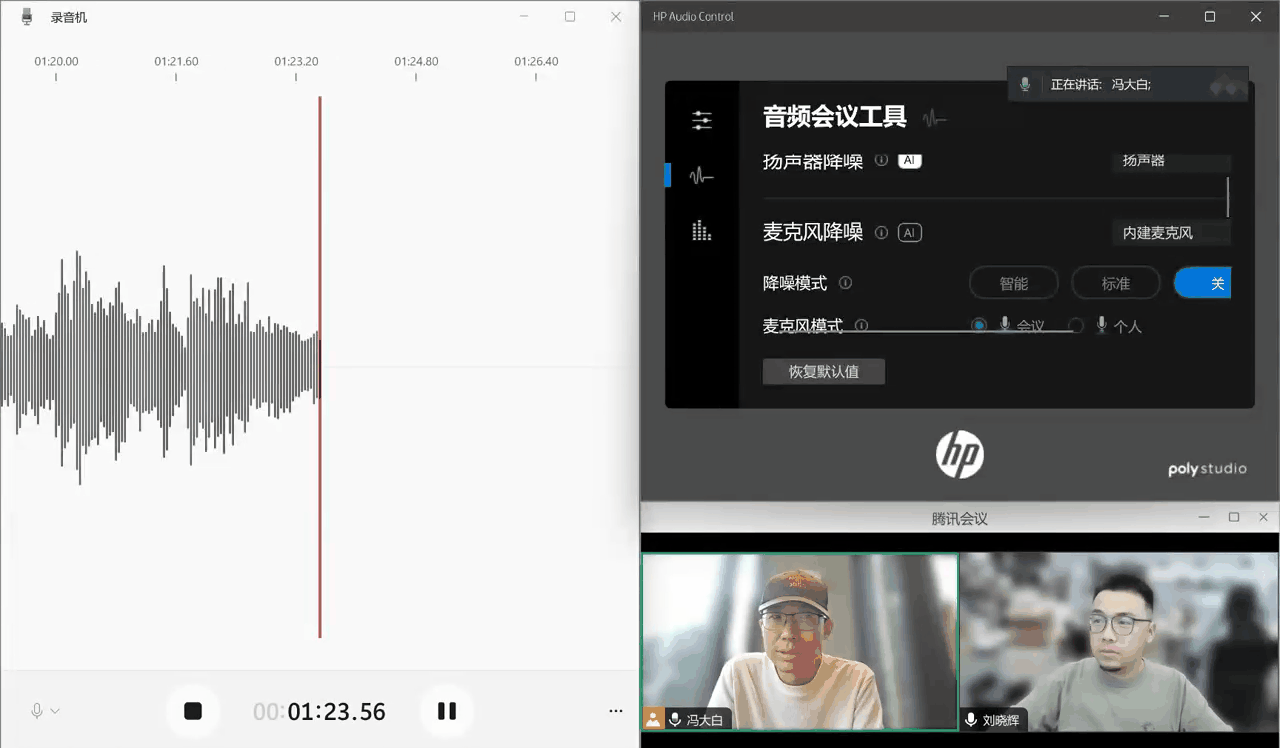The height and width of the screenshot is (748, 1280).
Task: Click the HP audio panel vertical scrollbar
Action: click(1227, 196)
